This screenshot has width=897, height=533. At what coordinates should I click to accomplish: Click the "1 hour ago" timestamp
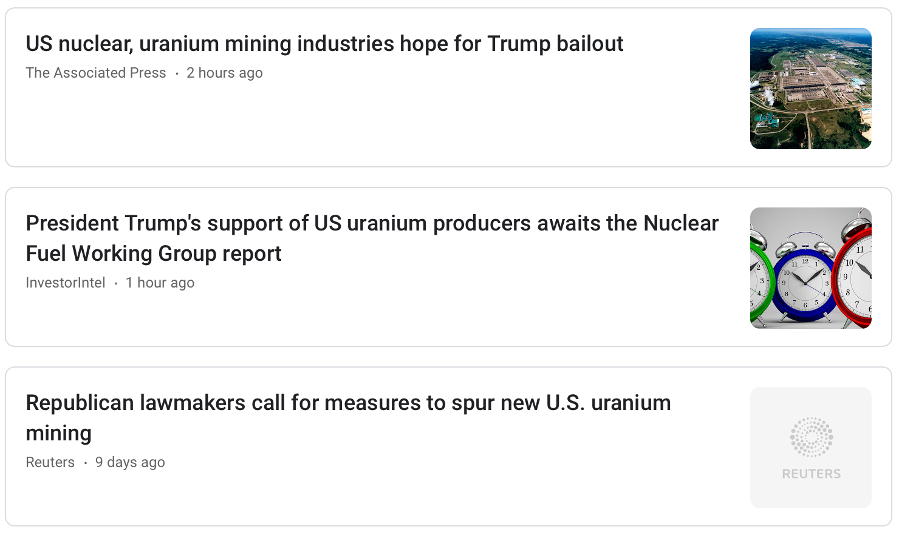[x=160, y=283]
